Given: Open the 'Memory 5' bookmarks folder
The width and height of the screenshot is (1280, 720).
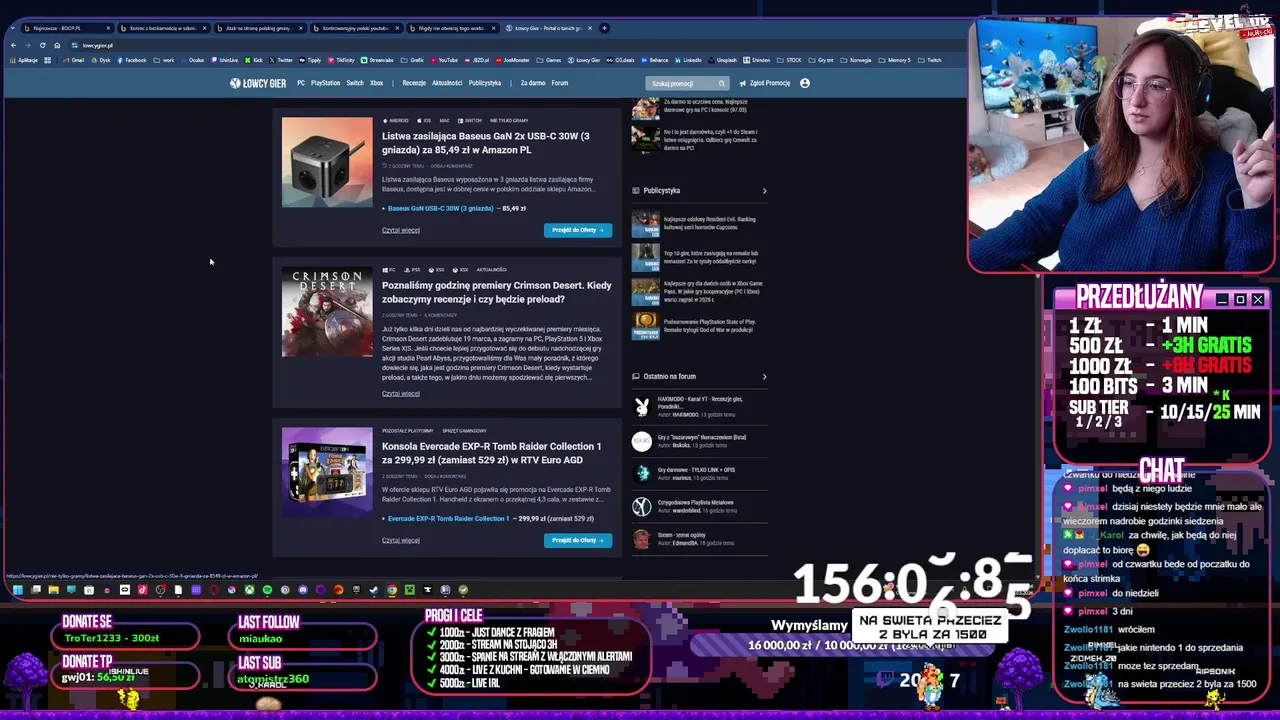Looking at the screenshot, I should [896, 60].
